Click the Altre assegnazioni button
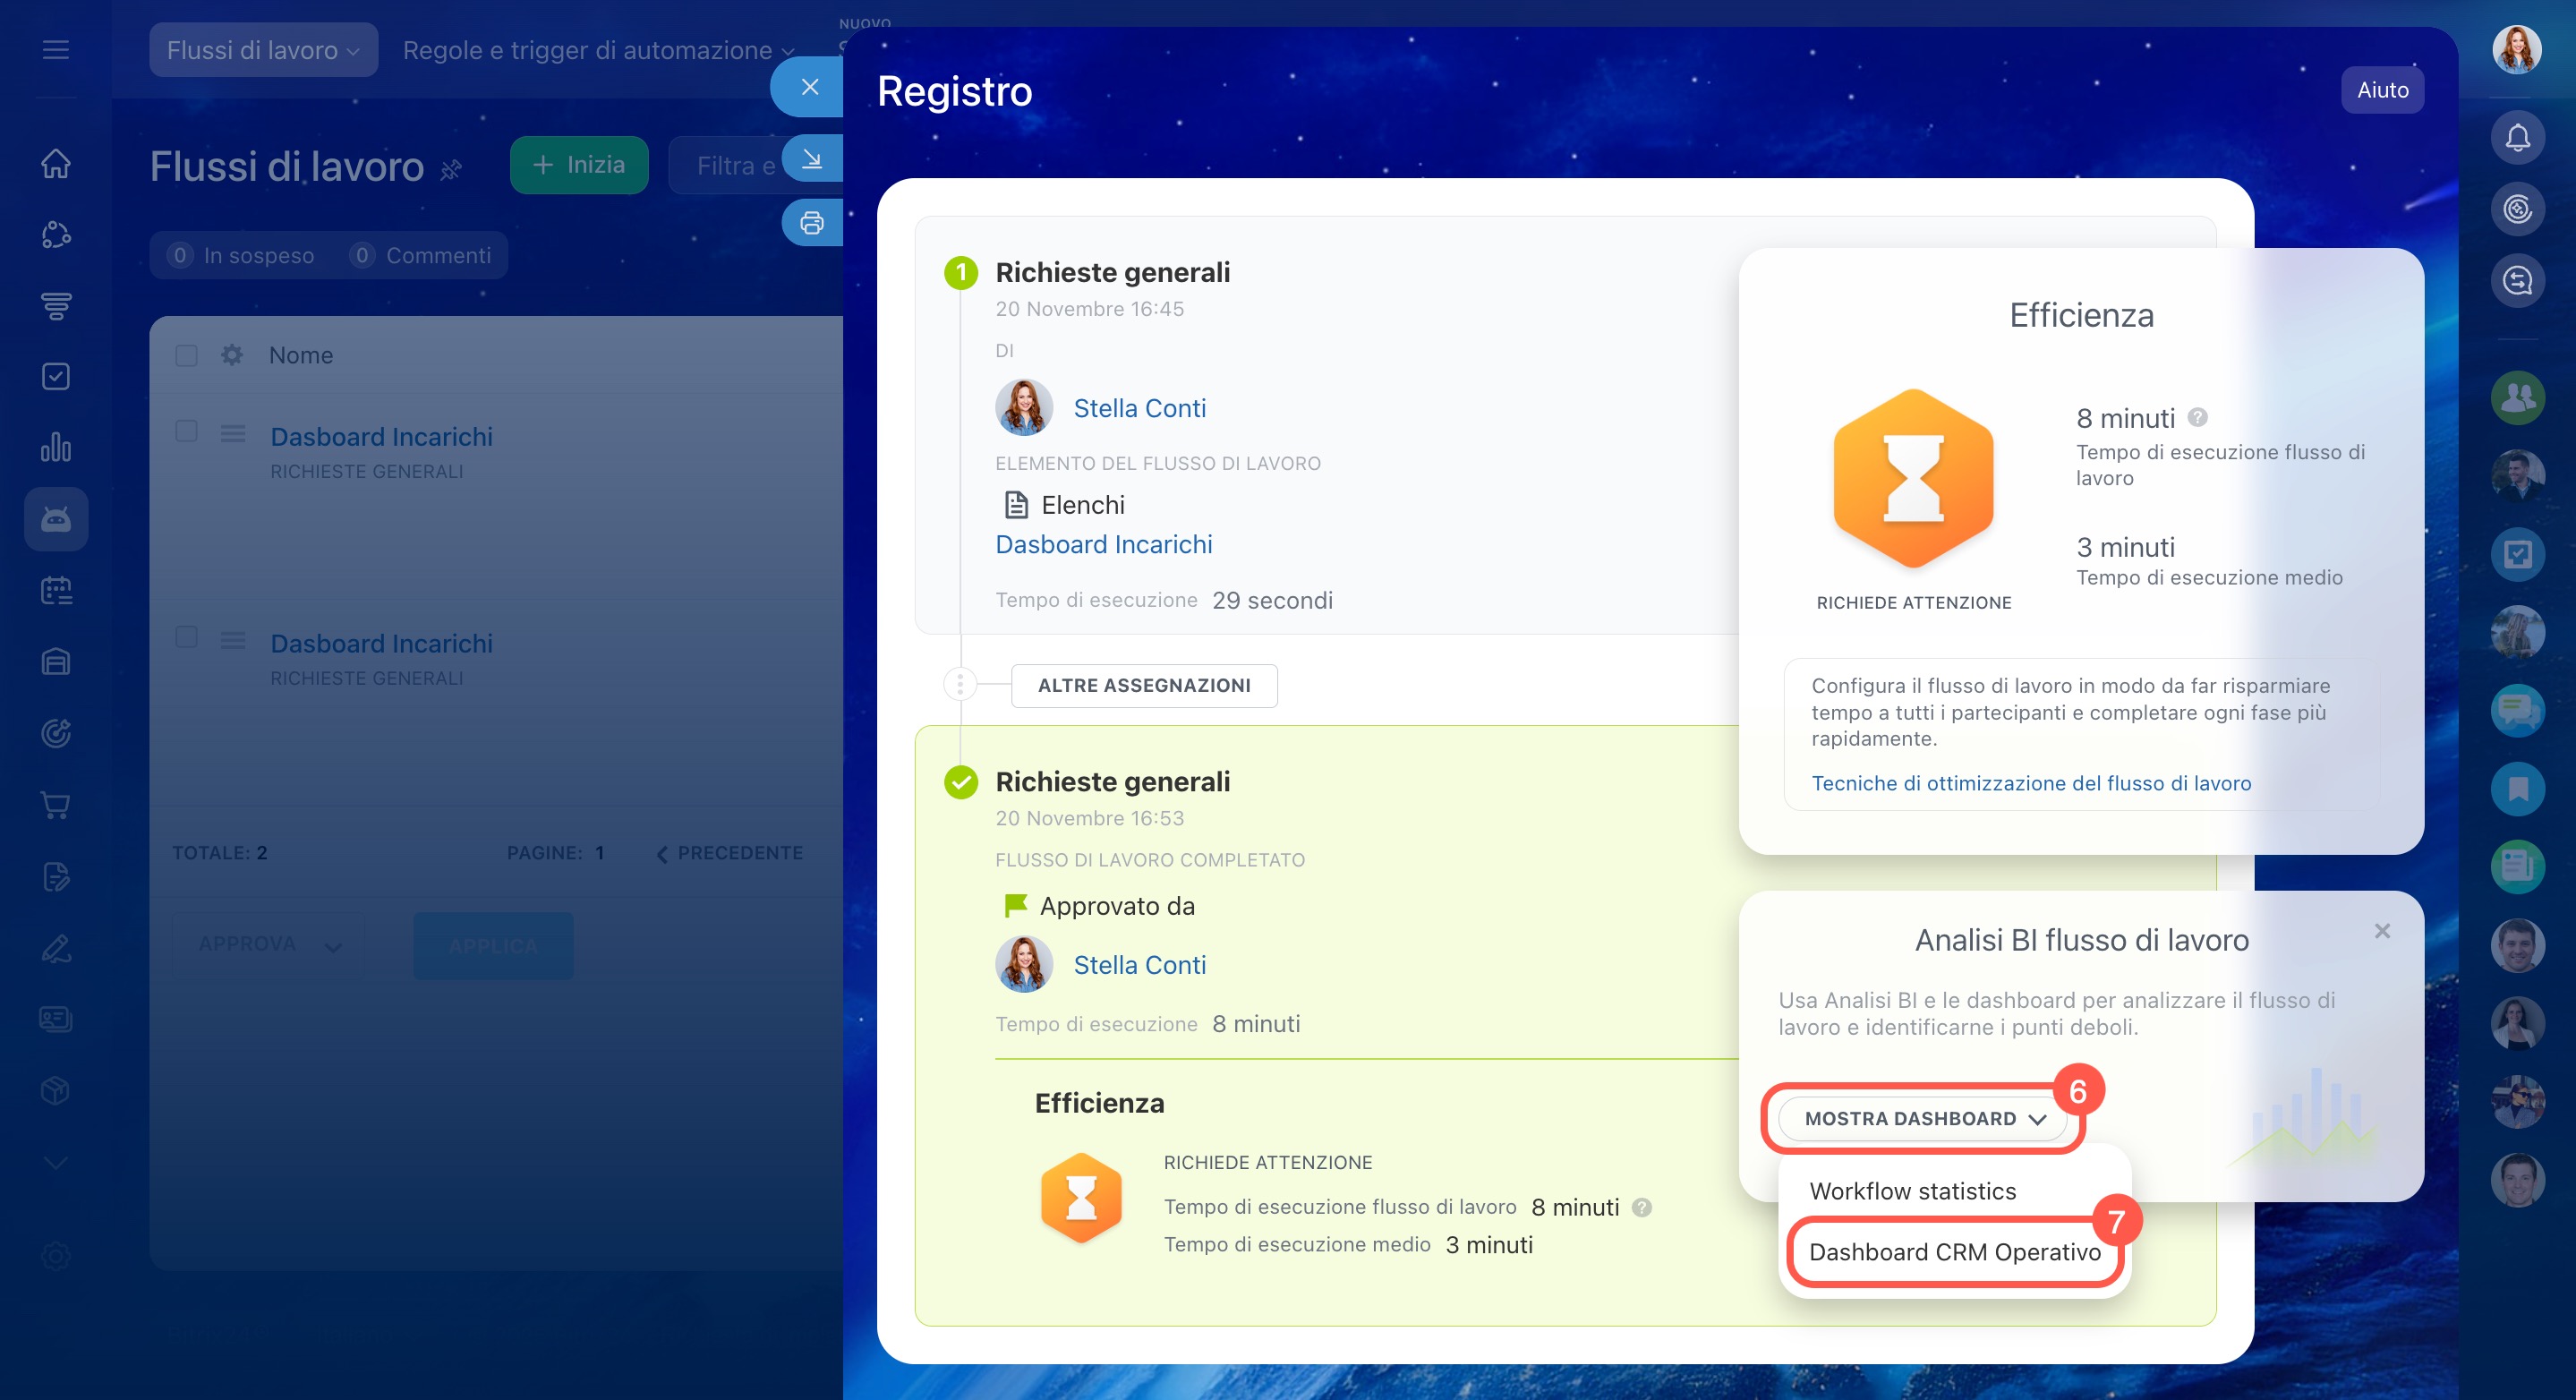This screenshot has width=2576, height=1400. point(1143,685)
